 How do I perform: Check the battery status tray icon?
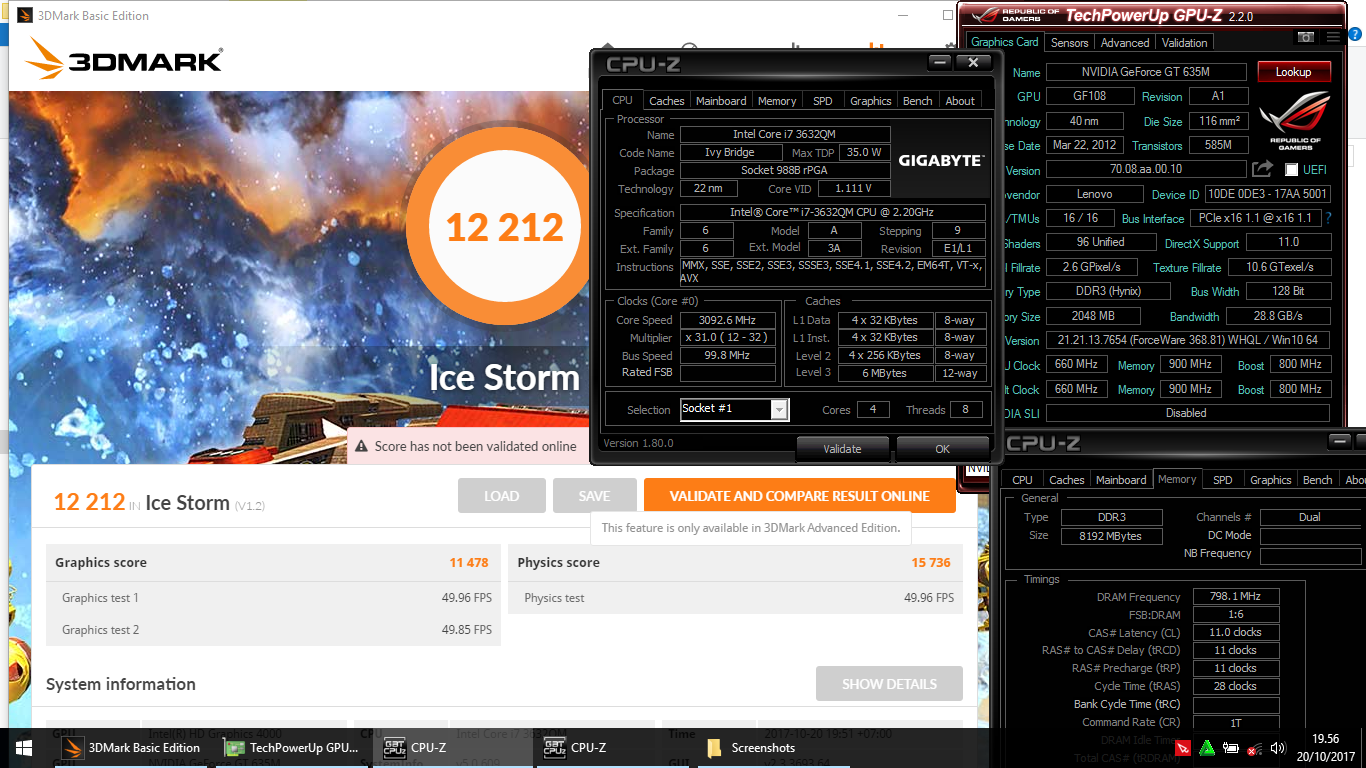click(1231, 748)
